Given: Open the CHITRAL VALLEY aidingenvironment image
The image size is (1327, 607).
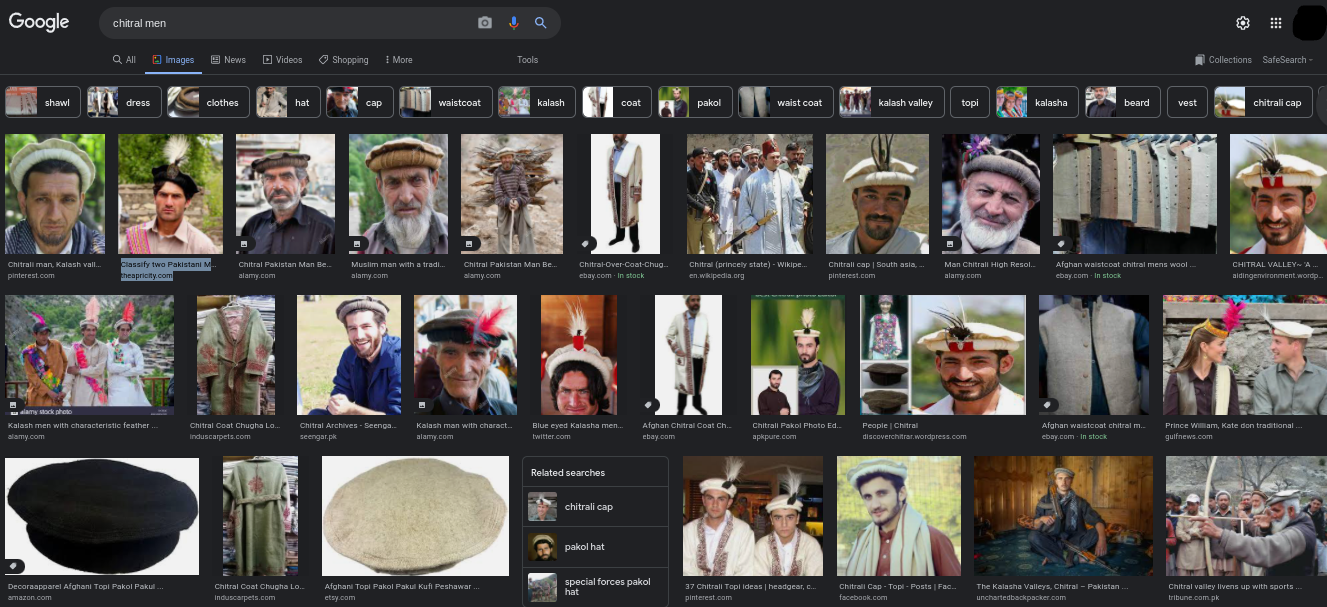Looking at the screenshot, I should (1278, 194).
